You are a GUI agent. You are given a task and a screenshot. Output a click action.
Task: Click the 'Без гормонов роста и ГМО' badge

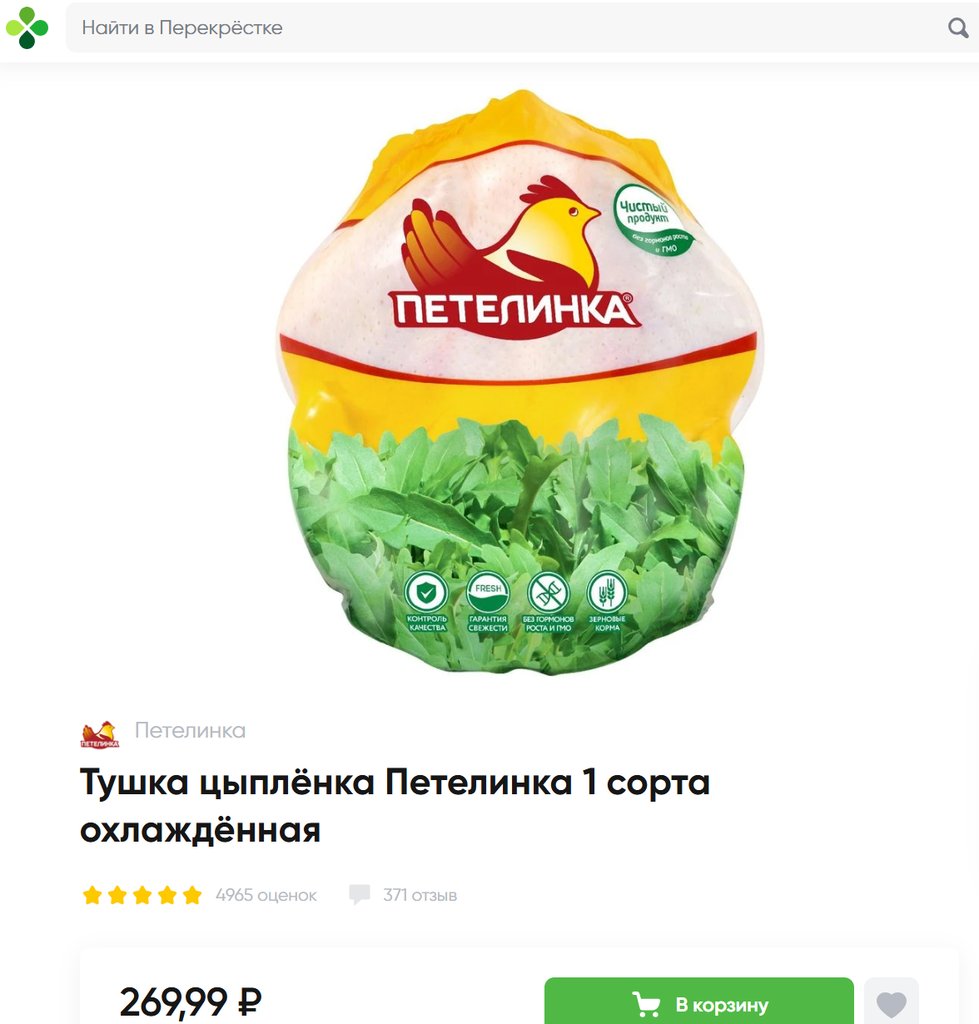point(548,601)
